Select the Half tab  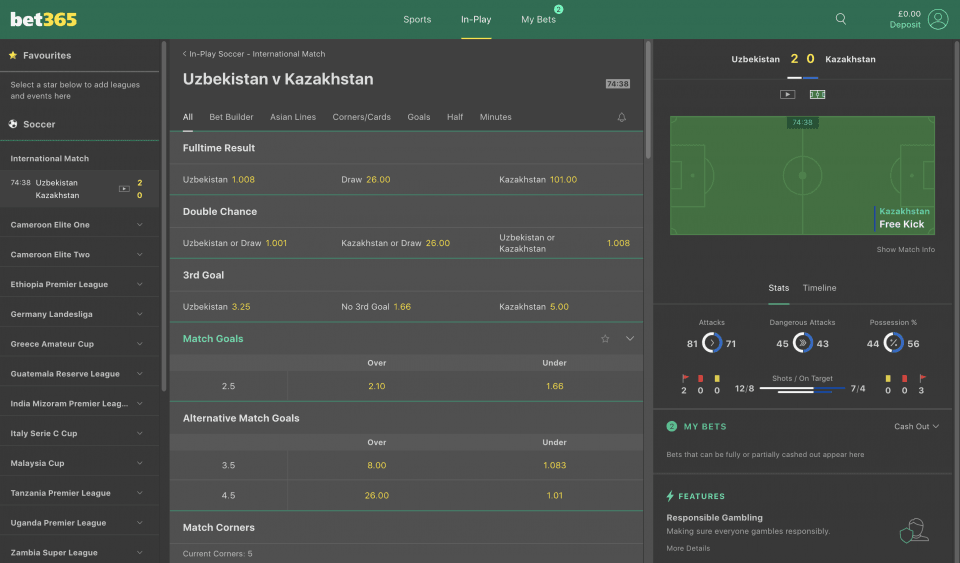pos(455,117)
